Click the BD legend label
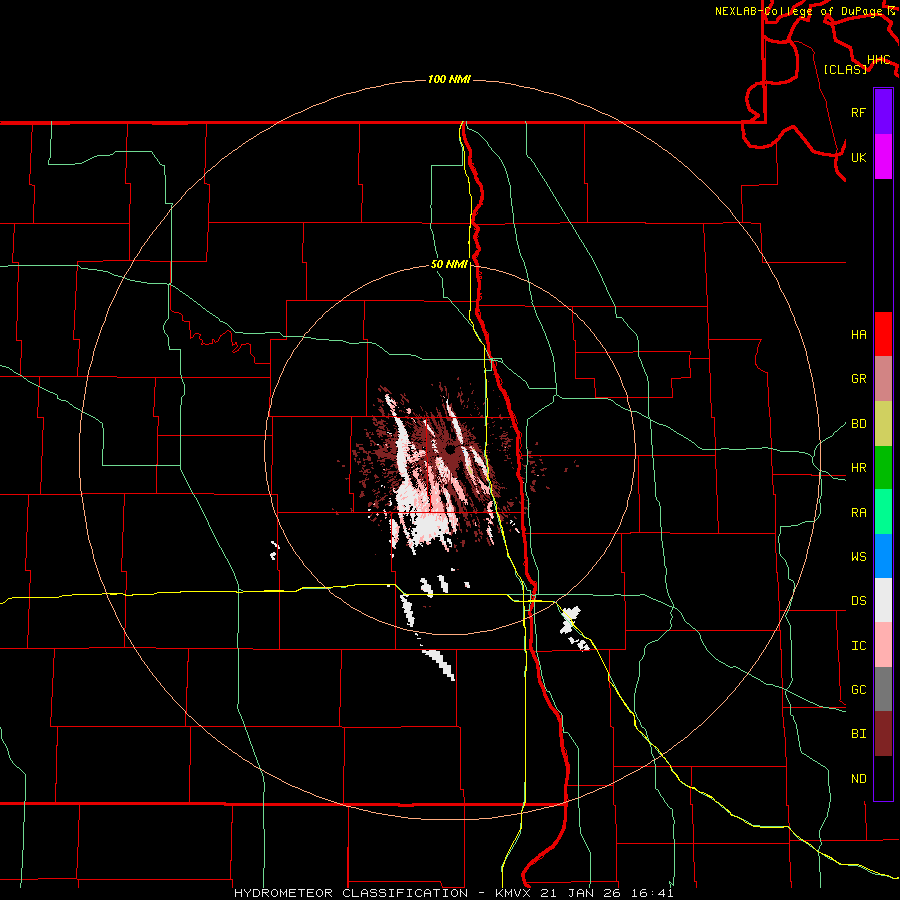Viewport: 900px width, 900px height. tap(858, 424)
